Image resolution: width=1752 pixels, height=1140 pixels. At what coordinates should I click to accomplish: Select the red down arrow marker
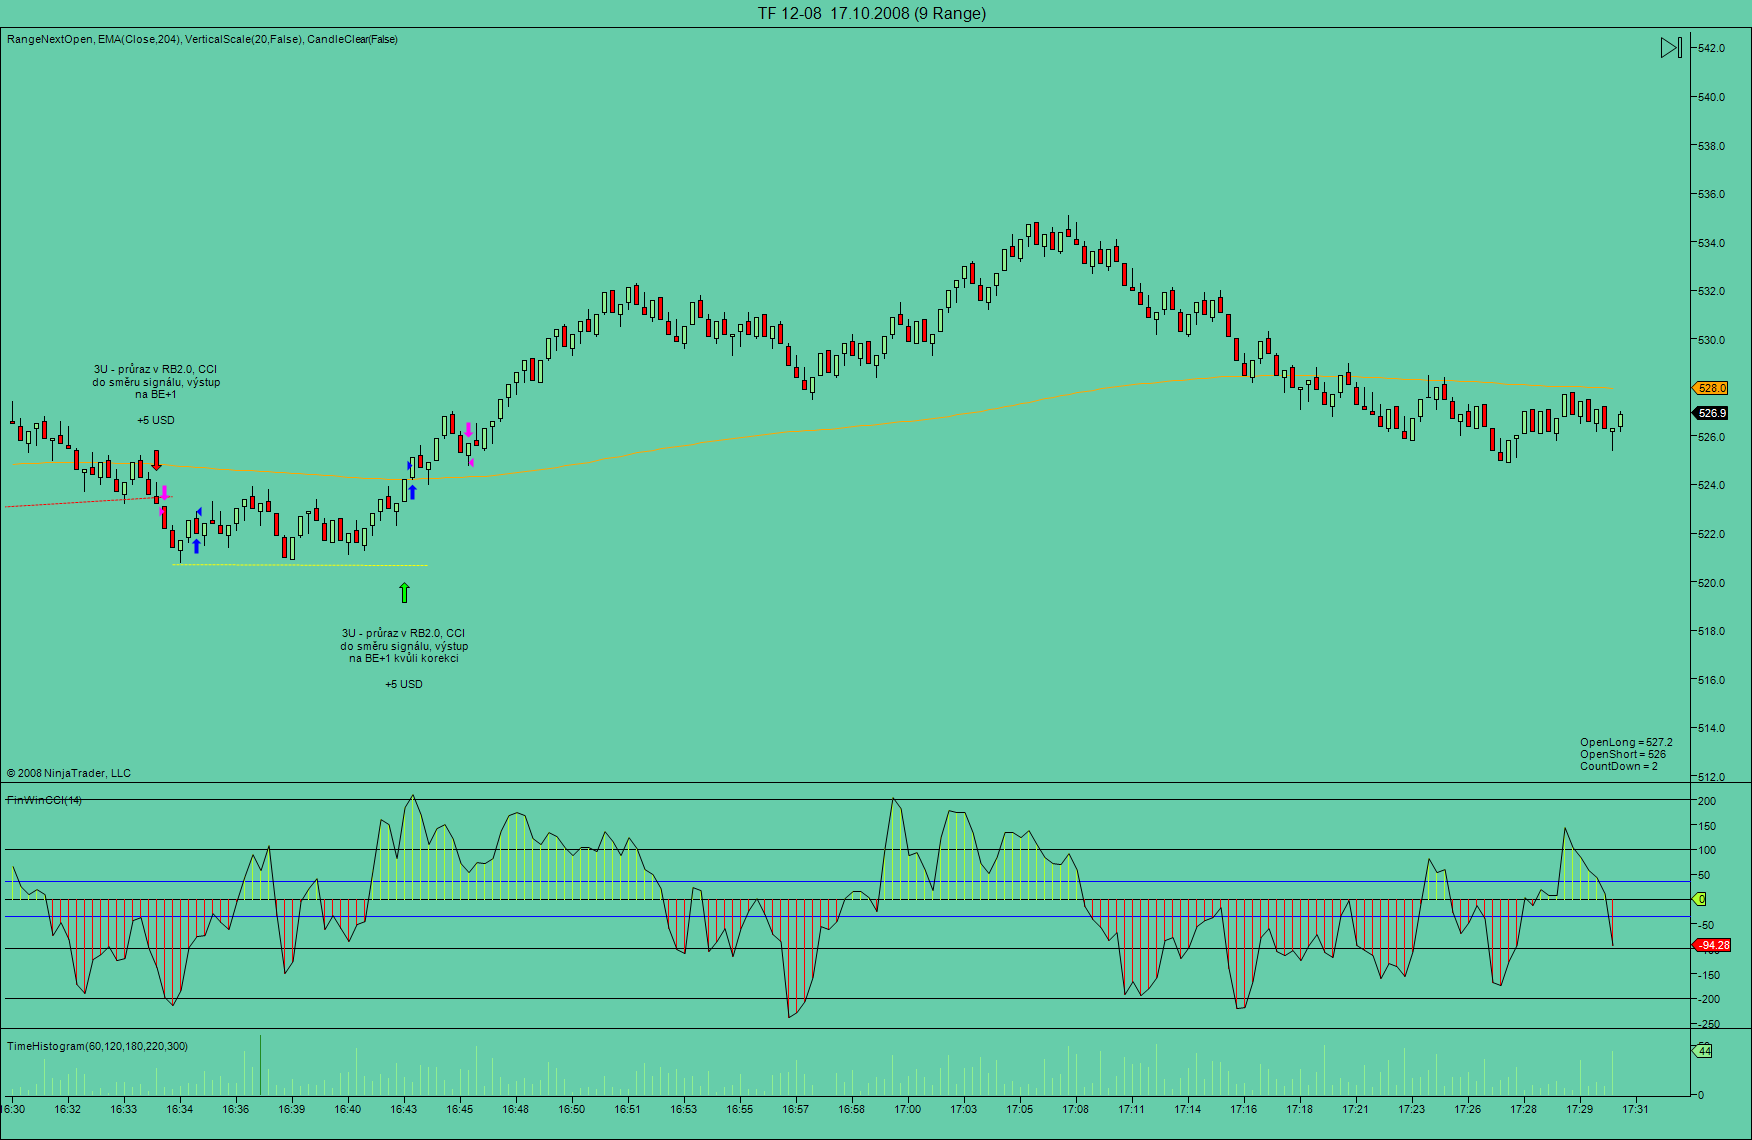(x=156, y=461)
